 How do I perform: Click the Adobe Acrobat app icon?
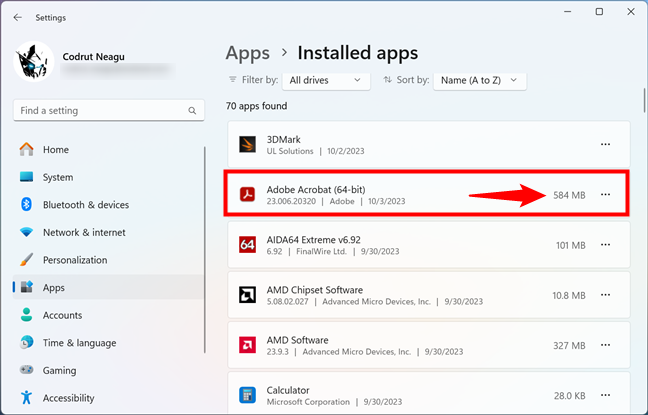click(247, 195)
